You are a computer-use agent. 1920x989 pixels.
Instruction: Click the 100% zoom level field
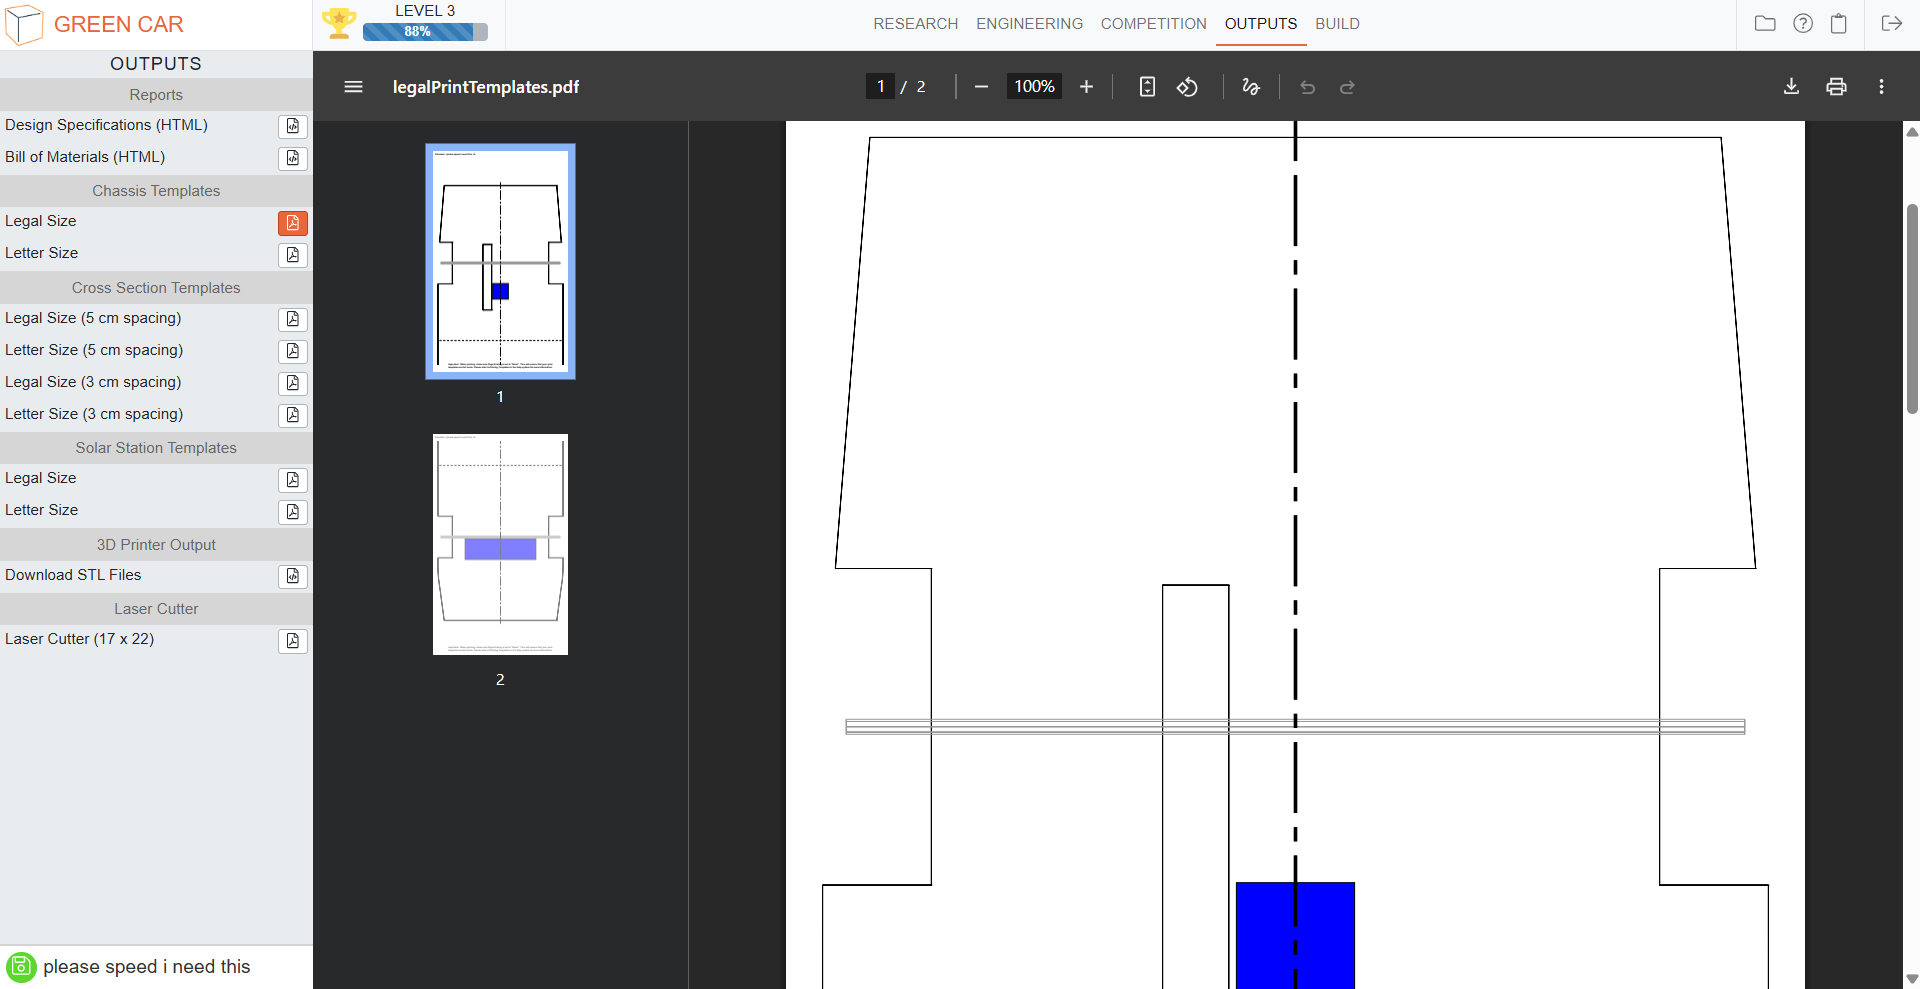click(x=1034, y=87)
